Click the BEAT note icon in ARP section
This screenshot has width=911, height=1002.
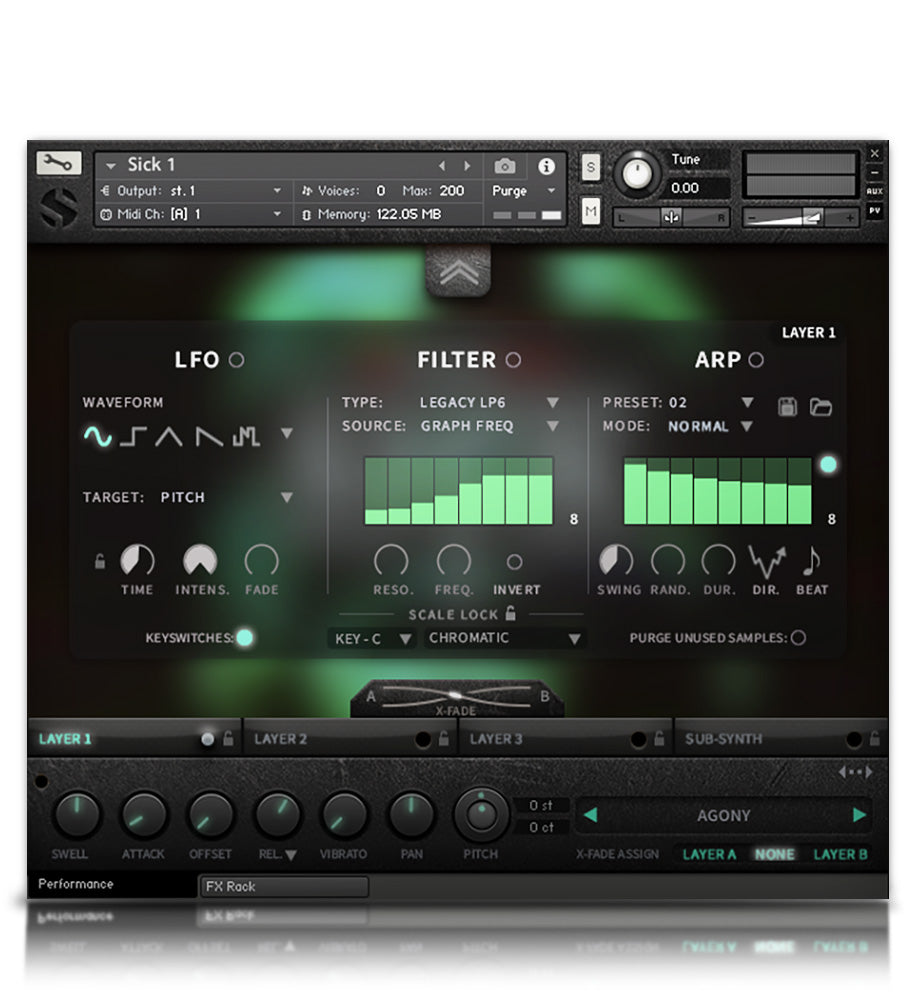(811, 560)
